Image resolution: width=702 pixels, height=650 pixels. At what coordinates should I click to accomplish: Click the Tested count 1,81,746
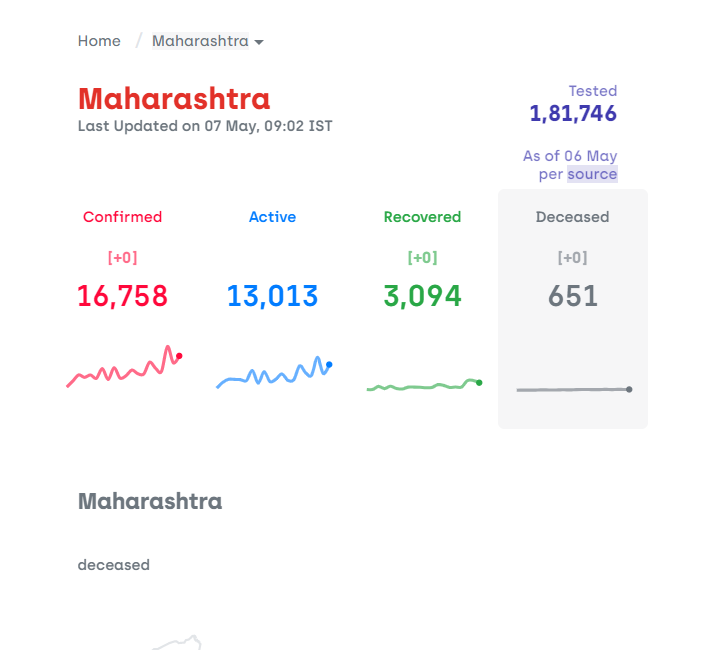tap(573, 113)
